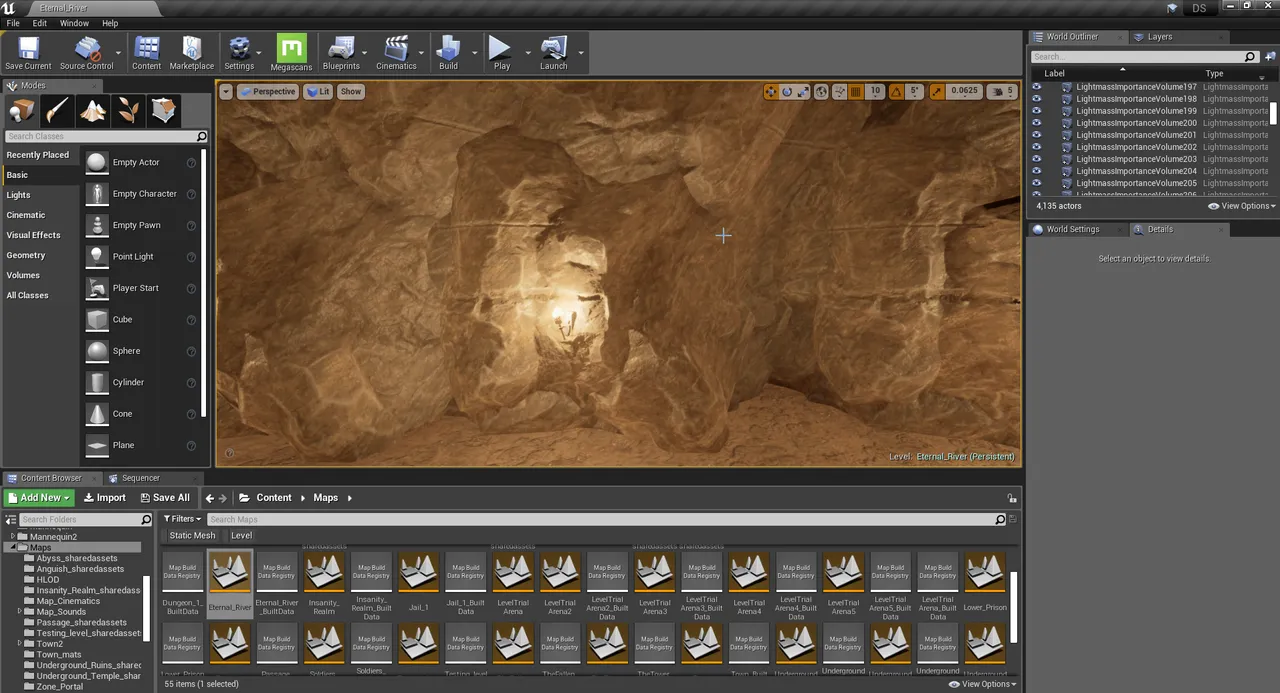Open viewport options dropdown arrow
Screen dimensions: 1280x693
(x=226, y=91)
